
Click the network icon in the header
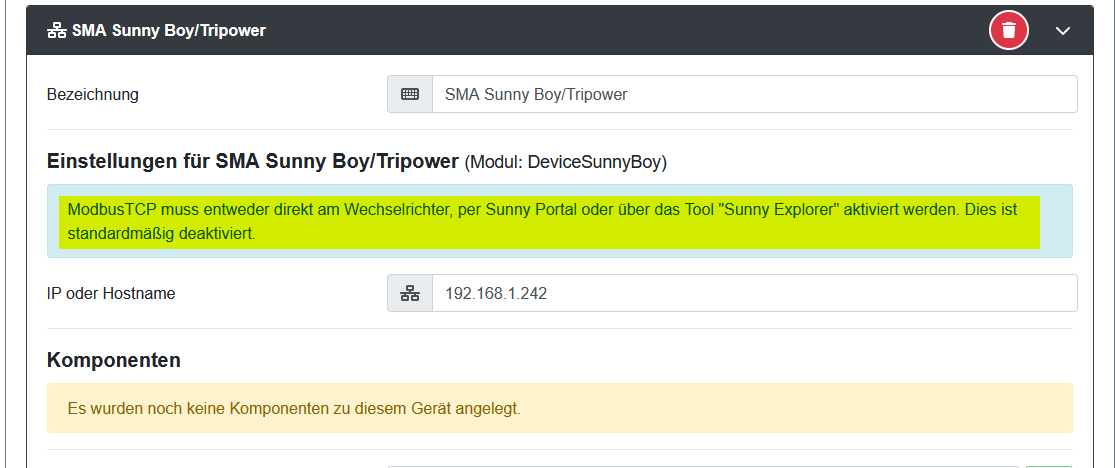[x=56, y=31]
